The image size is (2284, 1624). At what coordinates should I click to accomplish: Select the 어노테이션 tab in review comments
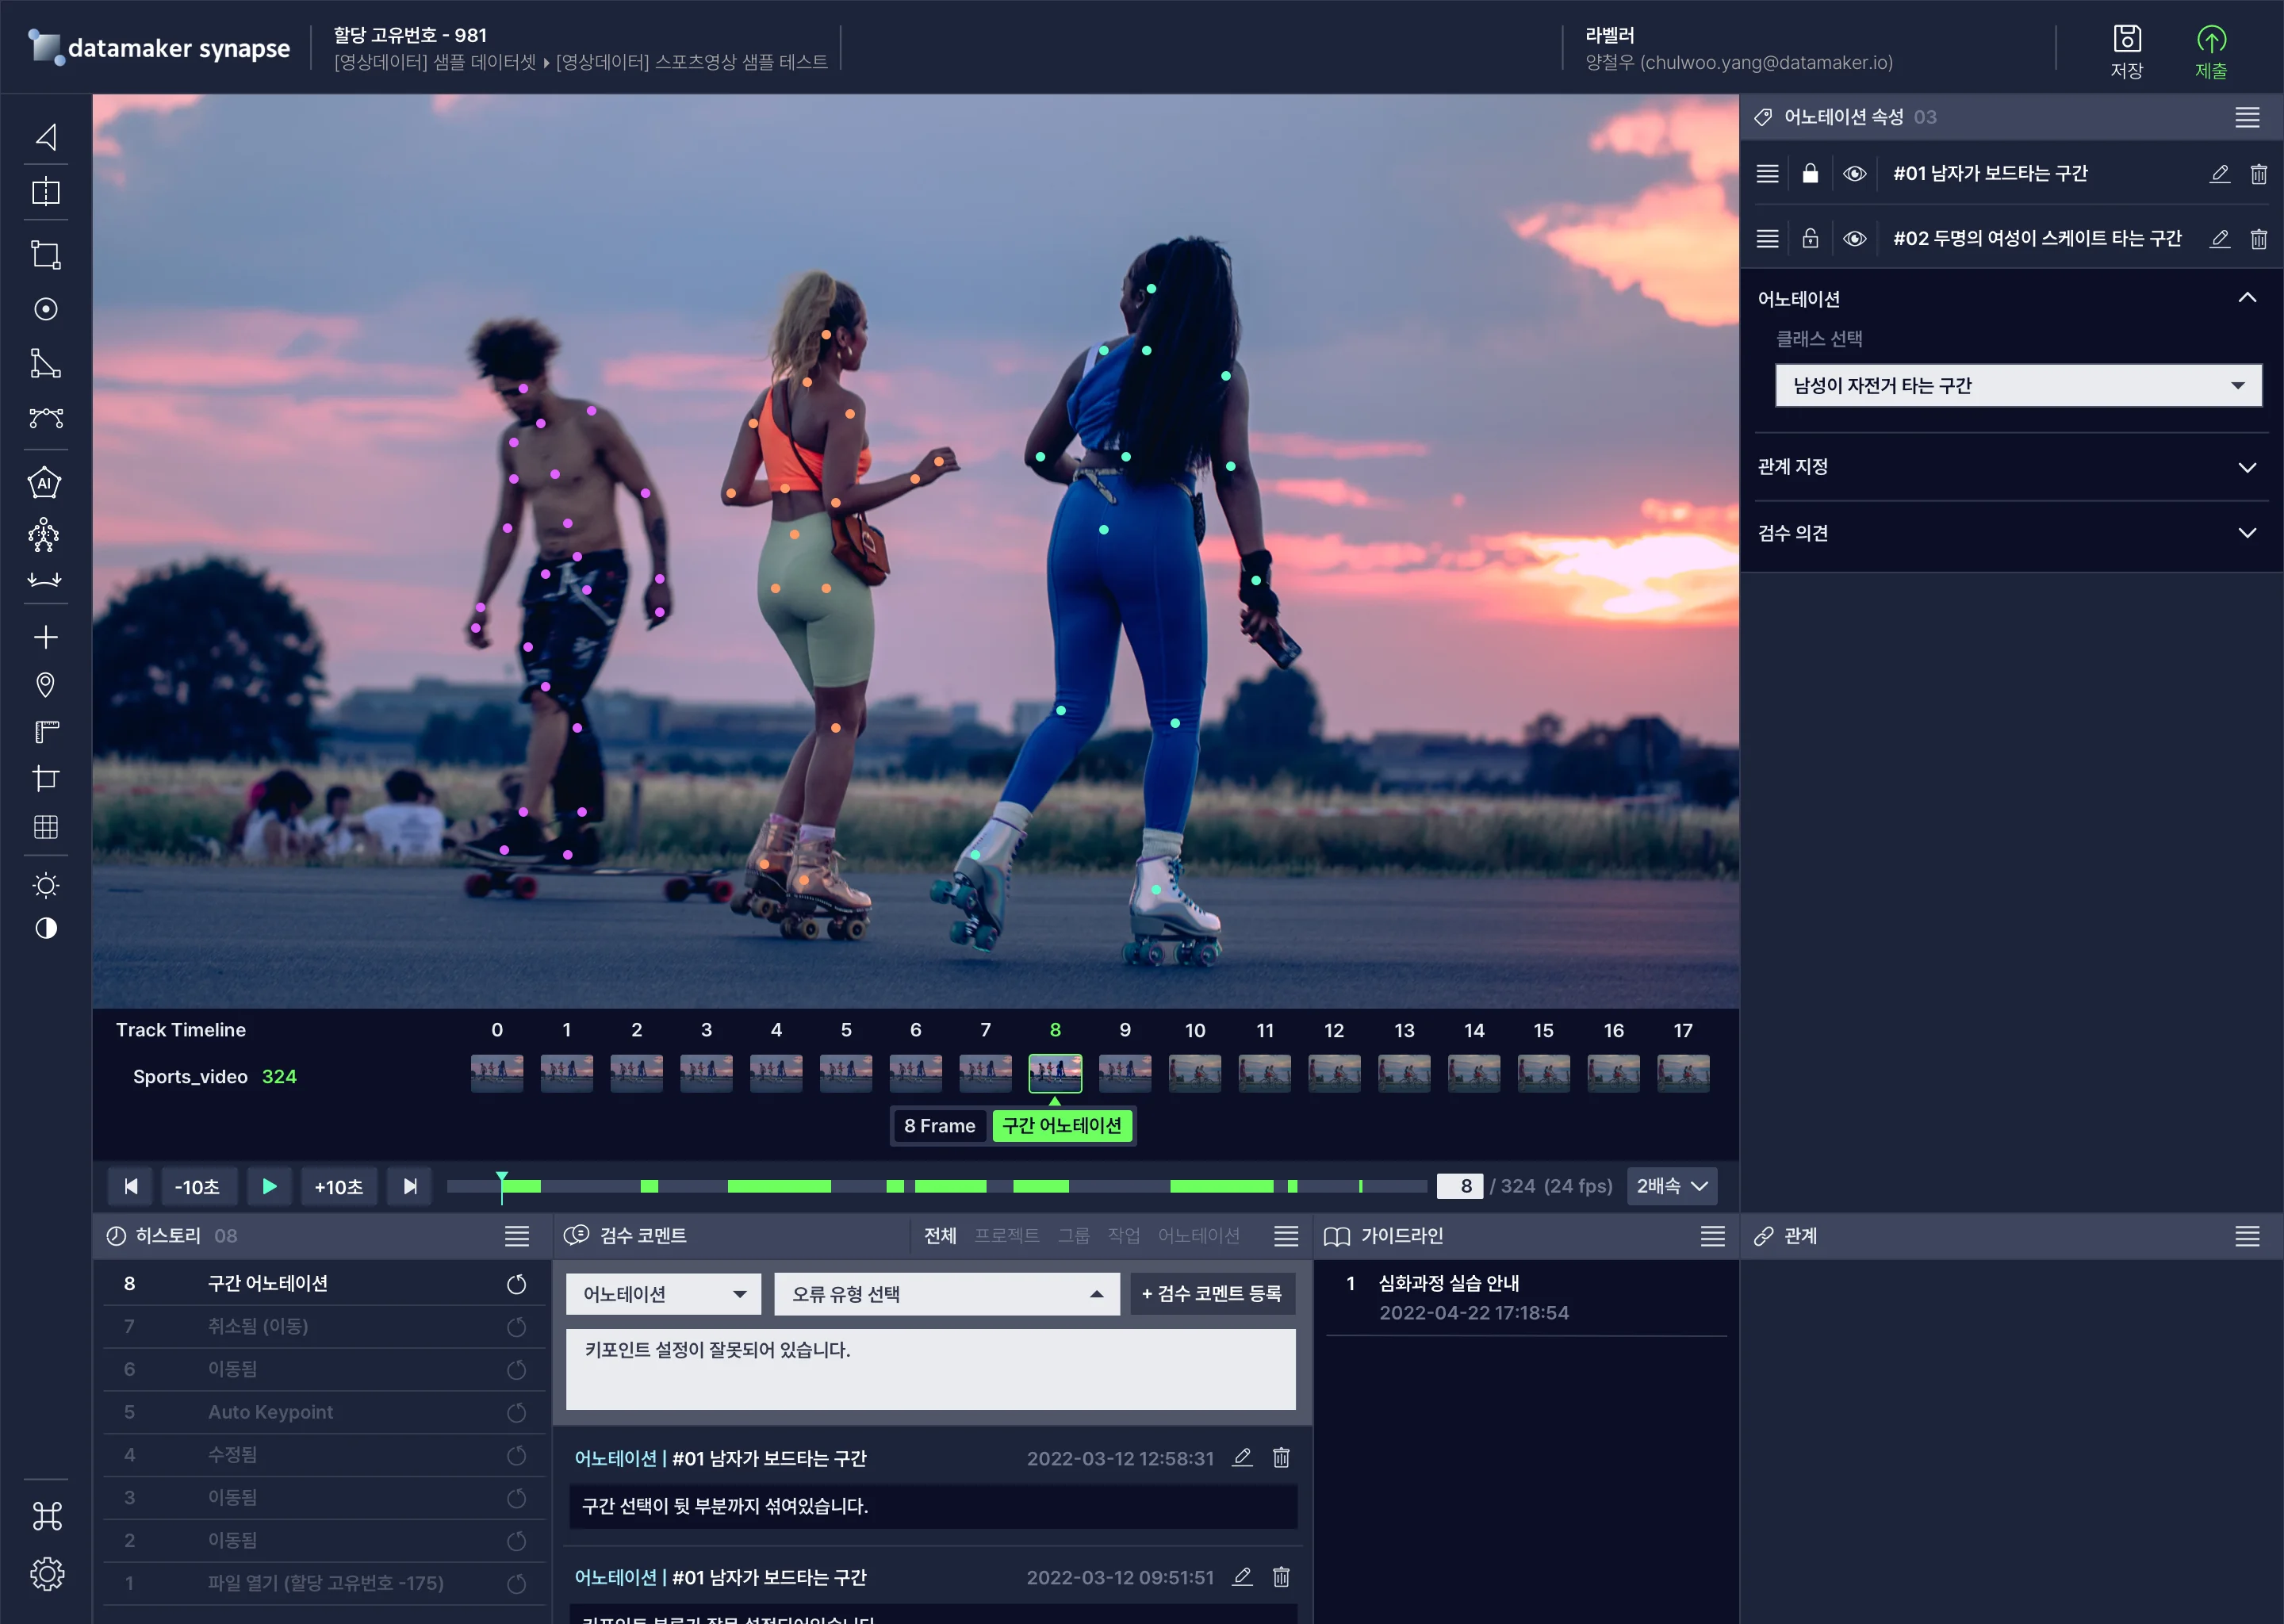point(1198,1236)
